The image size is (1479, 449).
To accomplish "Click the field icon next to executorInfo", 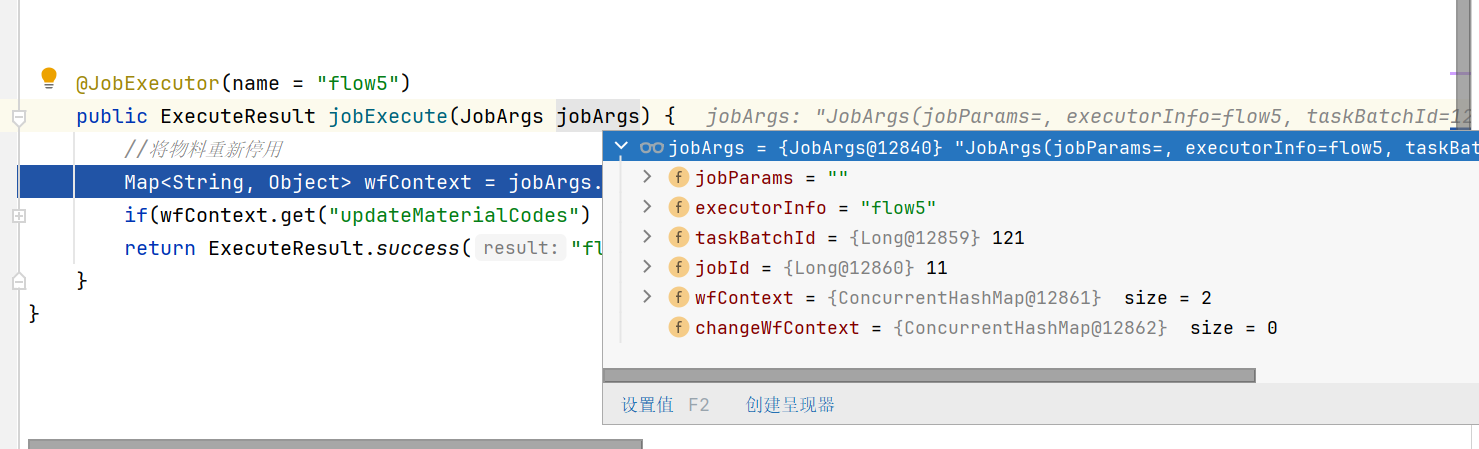I will 679,208.
